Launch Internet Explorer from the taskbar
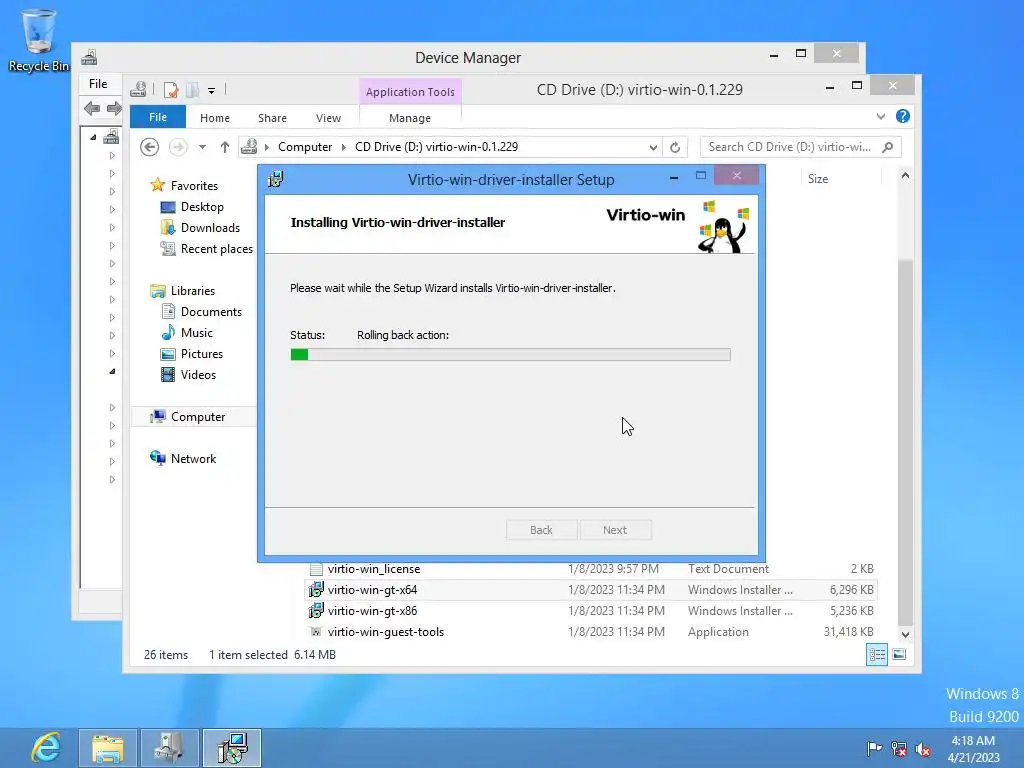The image size is (1024, 768). (45, 748)
